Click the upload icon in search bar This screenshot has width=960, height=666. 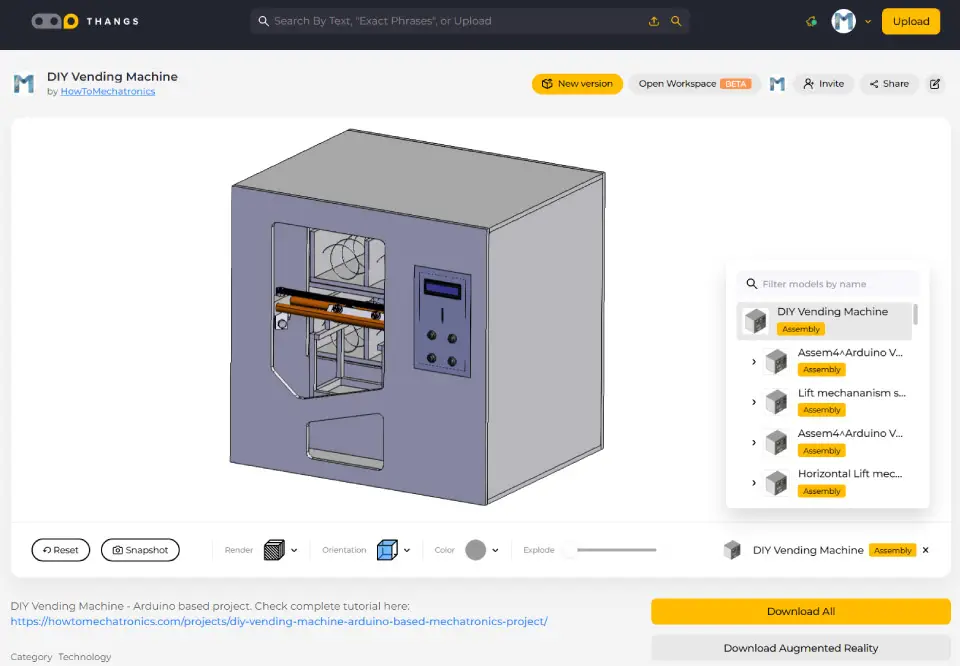(654, 21)
